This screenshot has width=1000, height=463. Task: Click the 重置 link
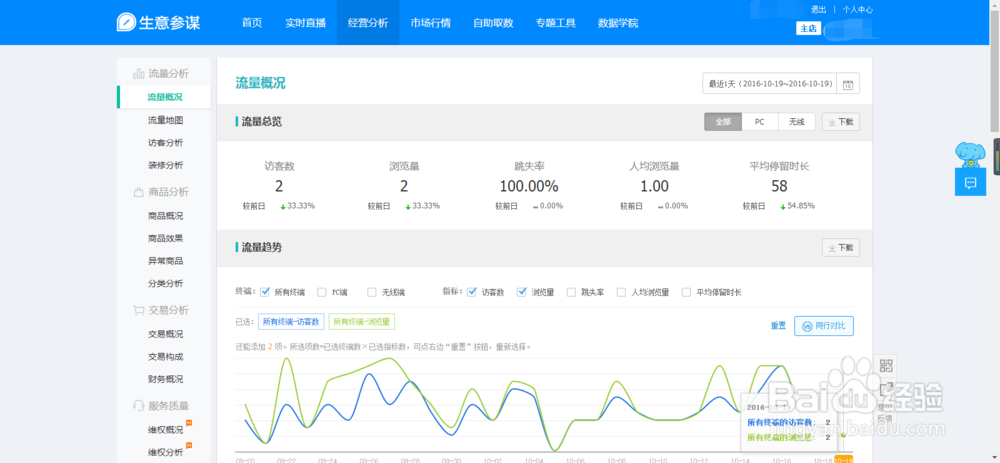[x=778, y=326]
